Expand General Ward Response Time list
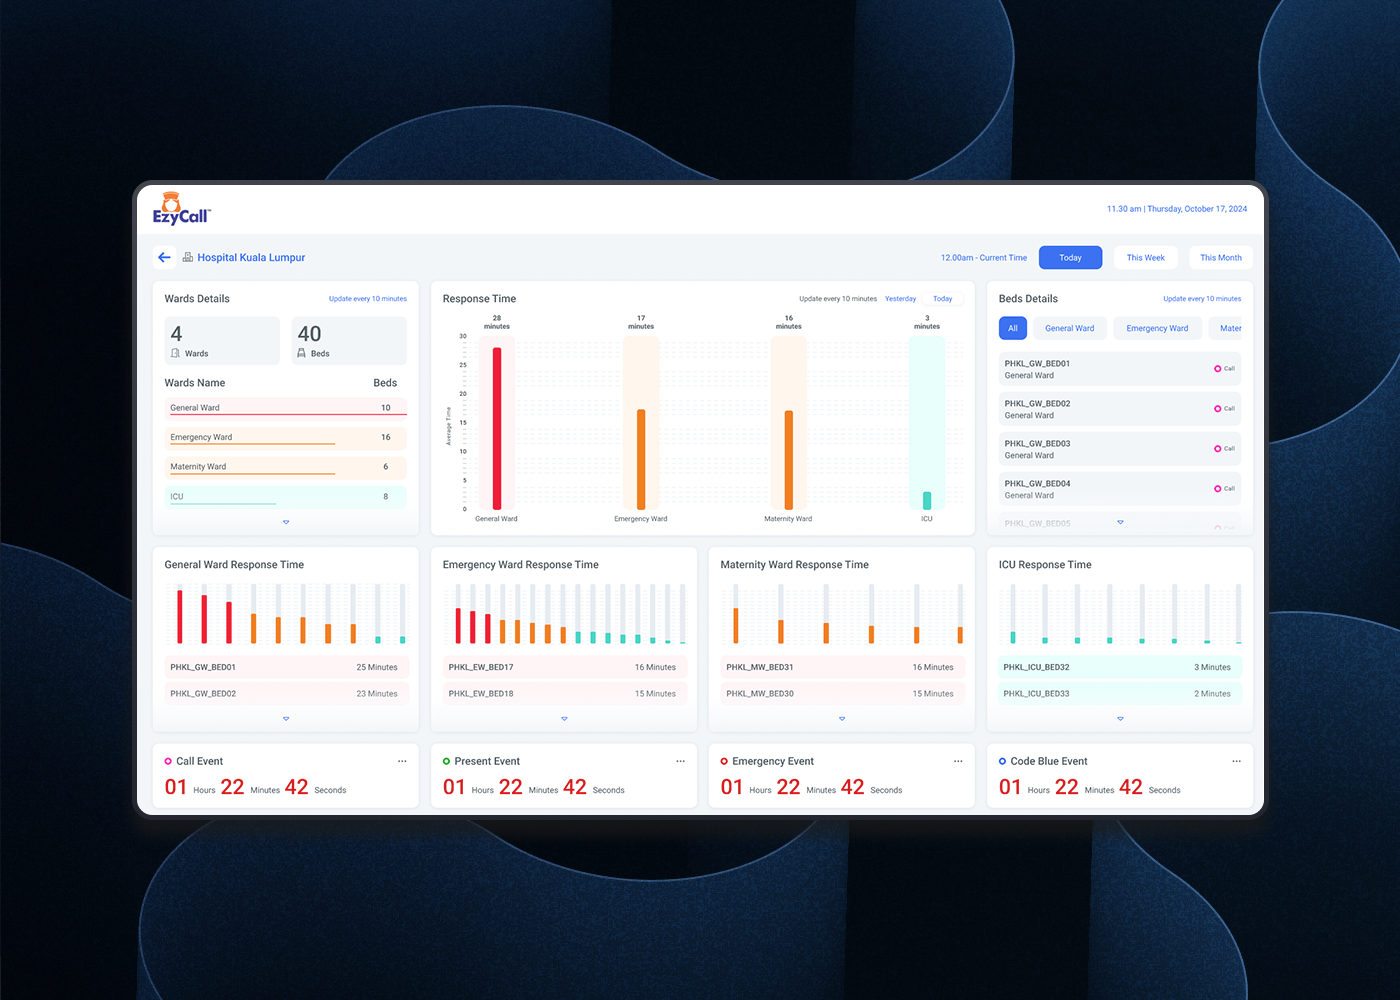The image size is (1400, 1000). [286, 719]
